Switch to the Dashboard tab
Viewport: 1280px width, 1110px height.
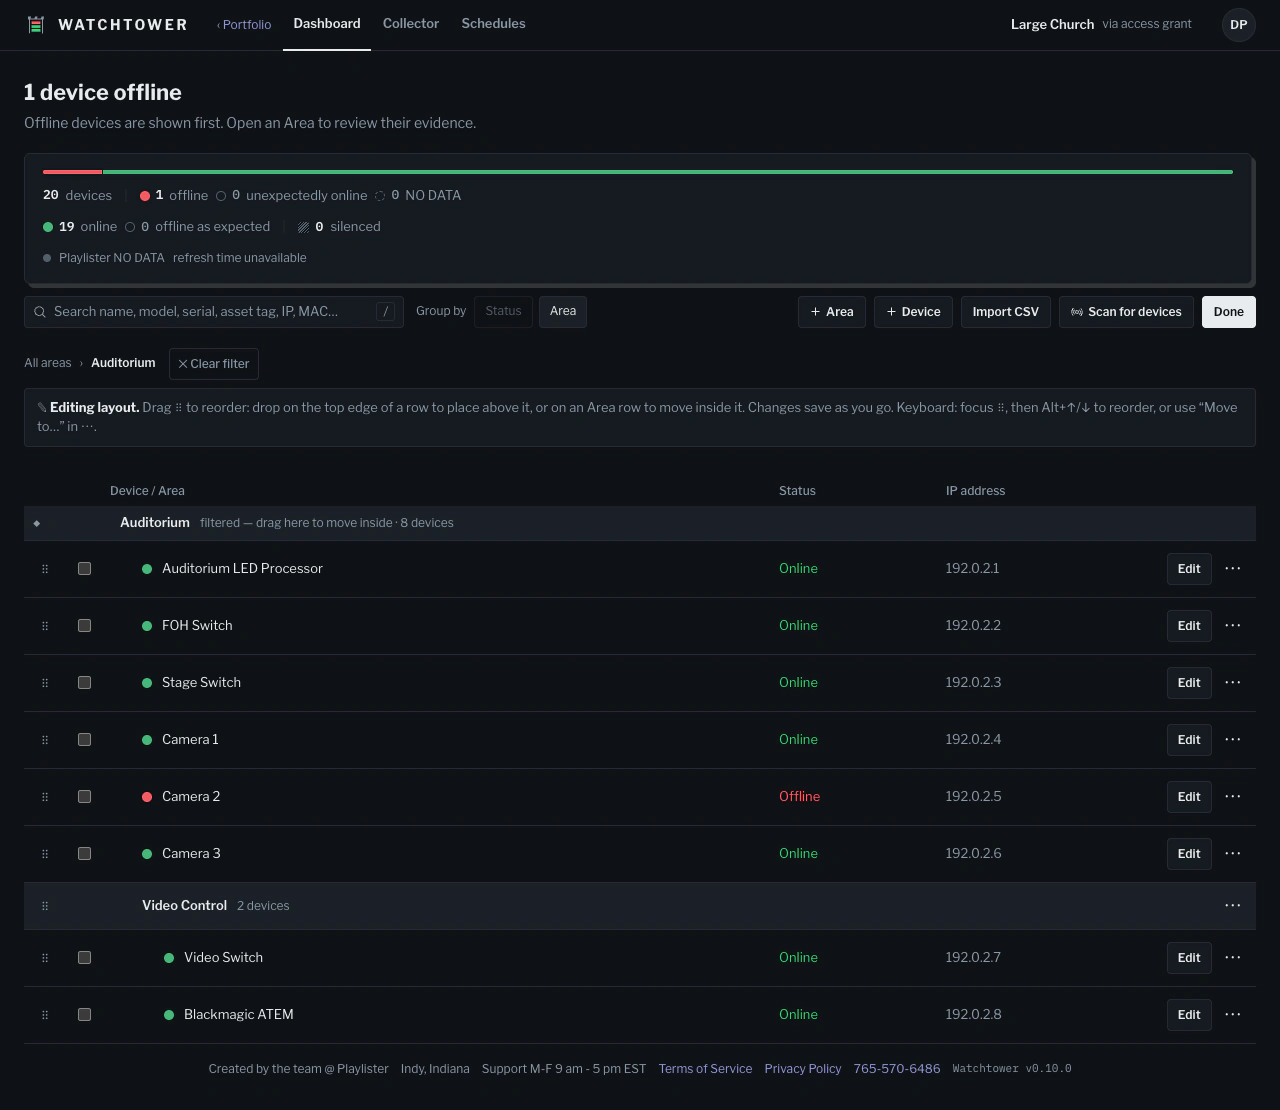coord(327,24)
